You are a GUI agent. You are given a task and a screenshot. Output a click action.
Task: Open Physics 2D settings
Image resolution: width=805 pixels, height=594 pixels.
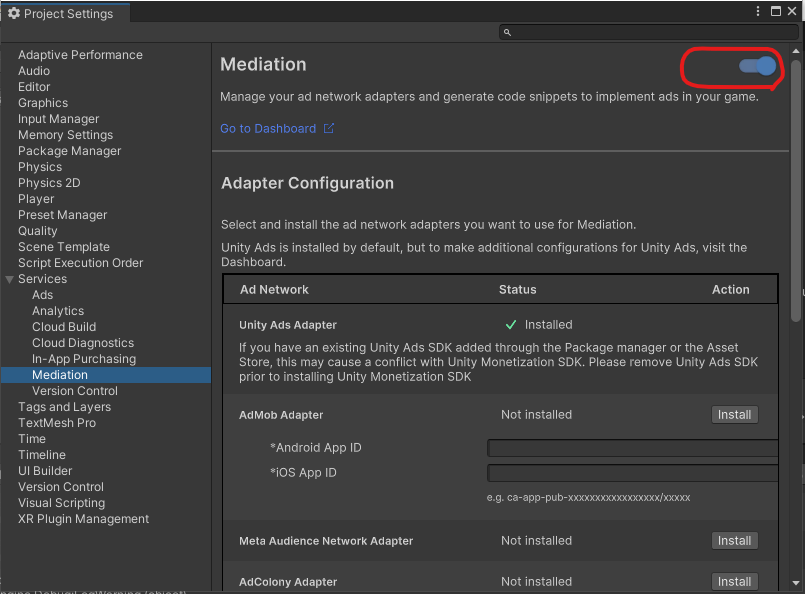[49, 183]
